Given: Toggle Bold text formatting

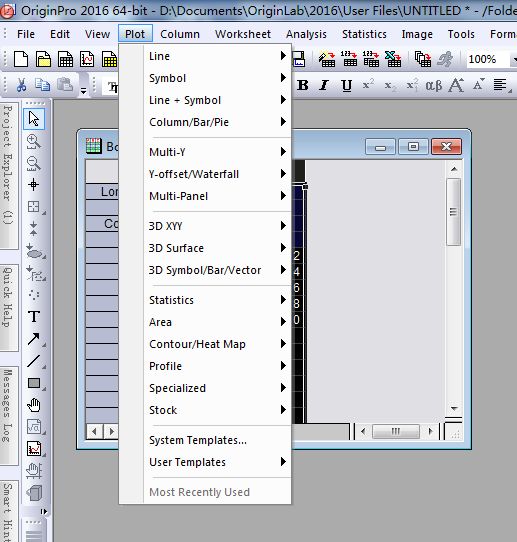Looking at the screenshot, I should click(303, 85).
